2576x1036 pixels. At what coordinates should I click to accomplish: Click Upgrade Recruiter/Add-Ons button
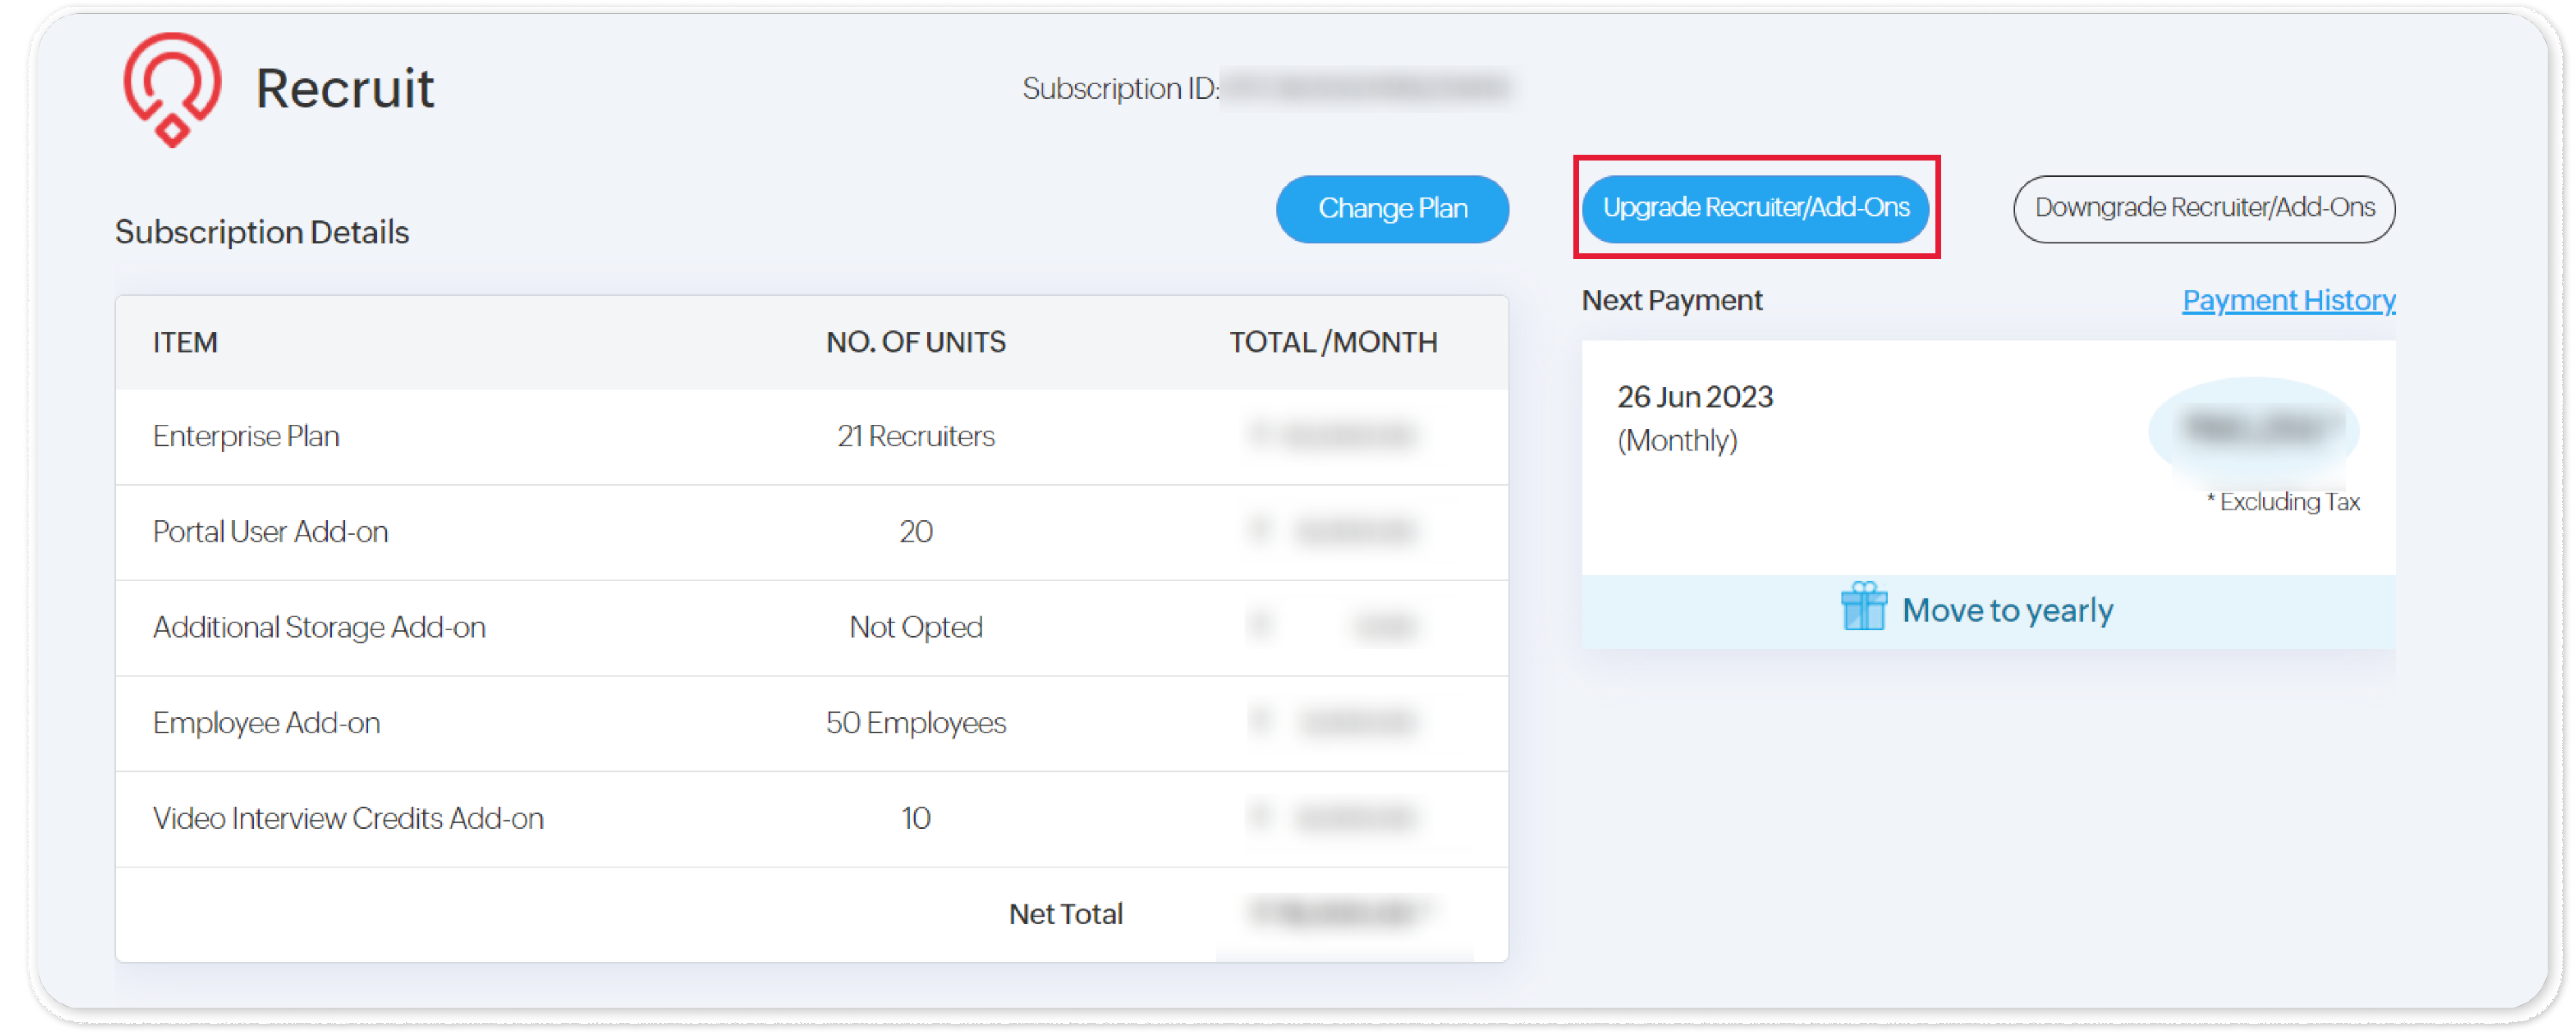coord(1755,208)
